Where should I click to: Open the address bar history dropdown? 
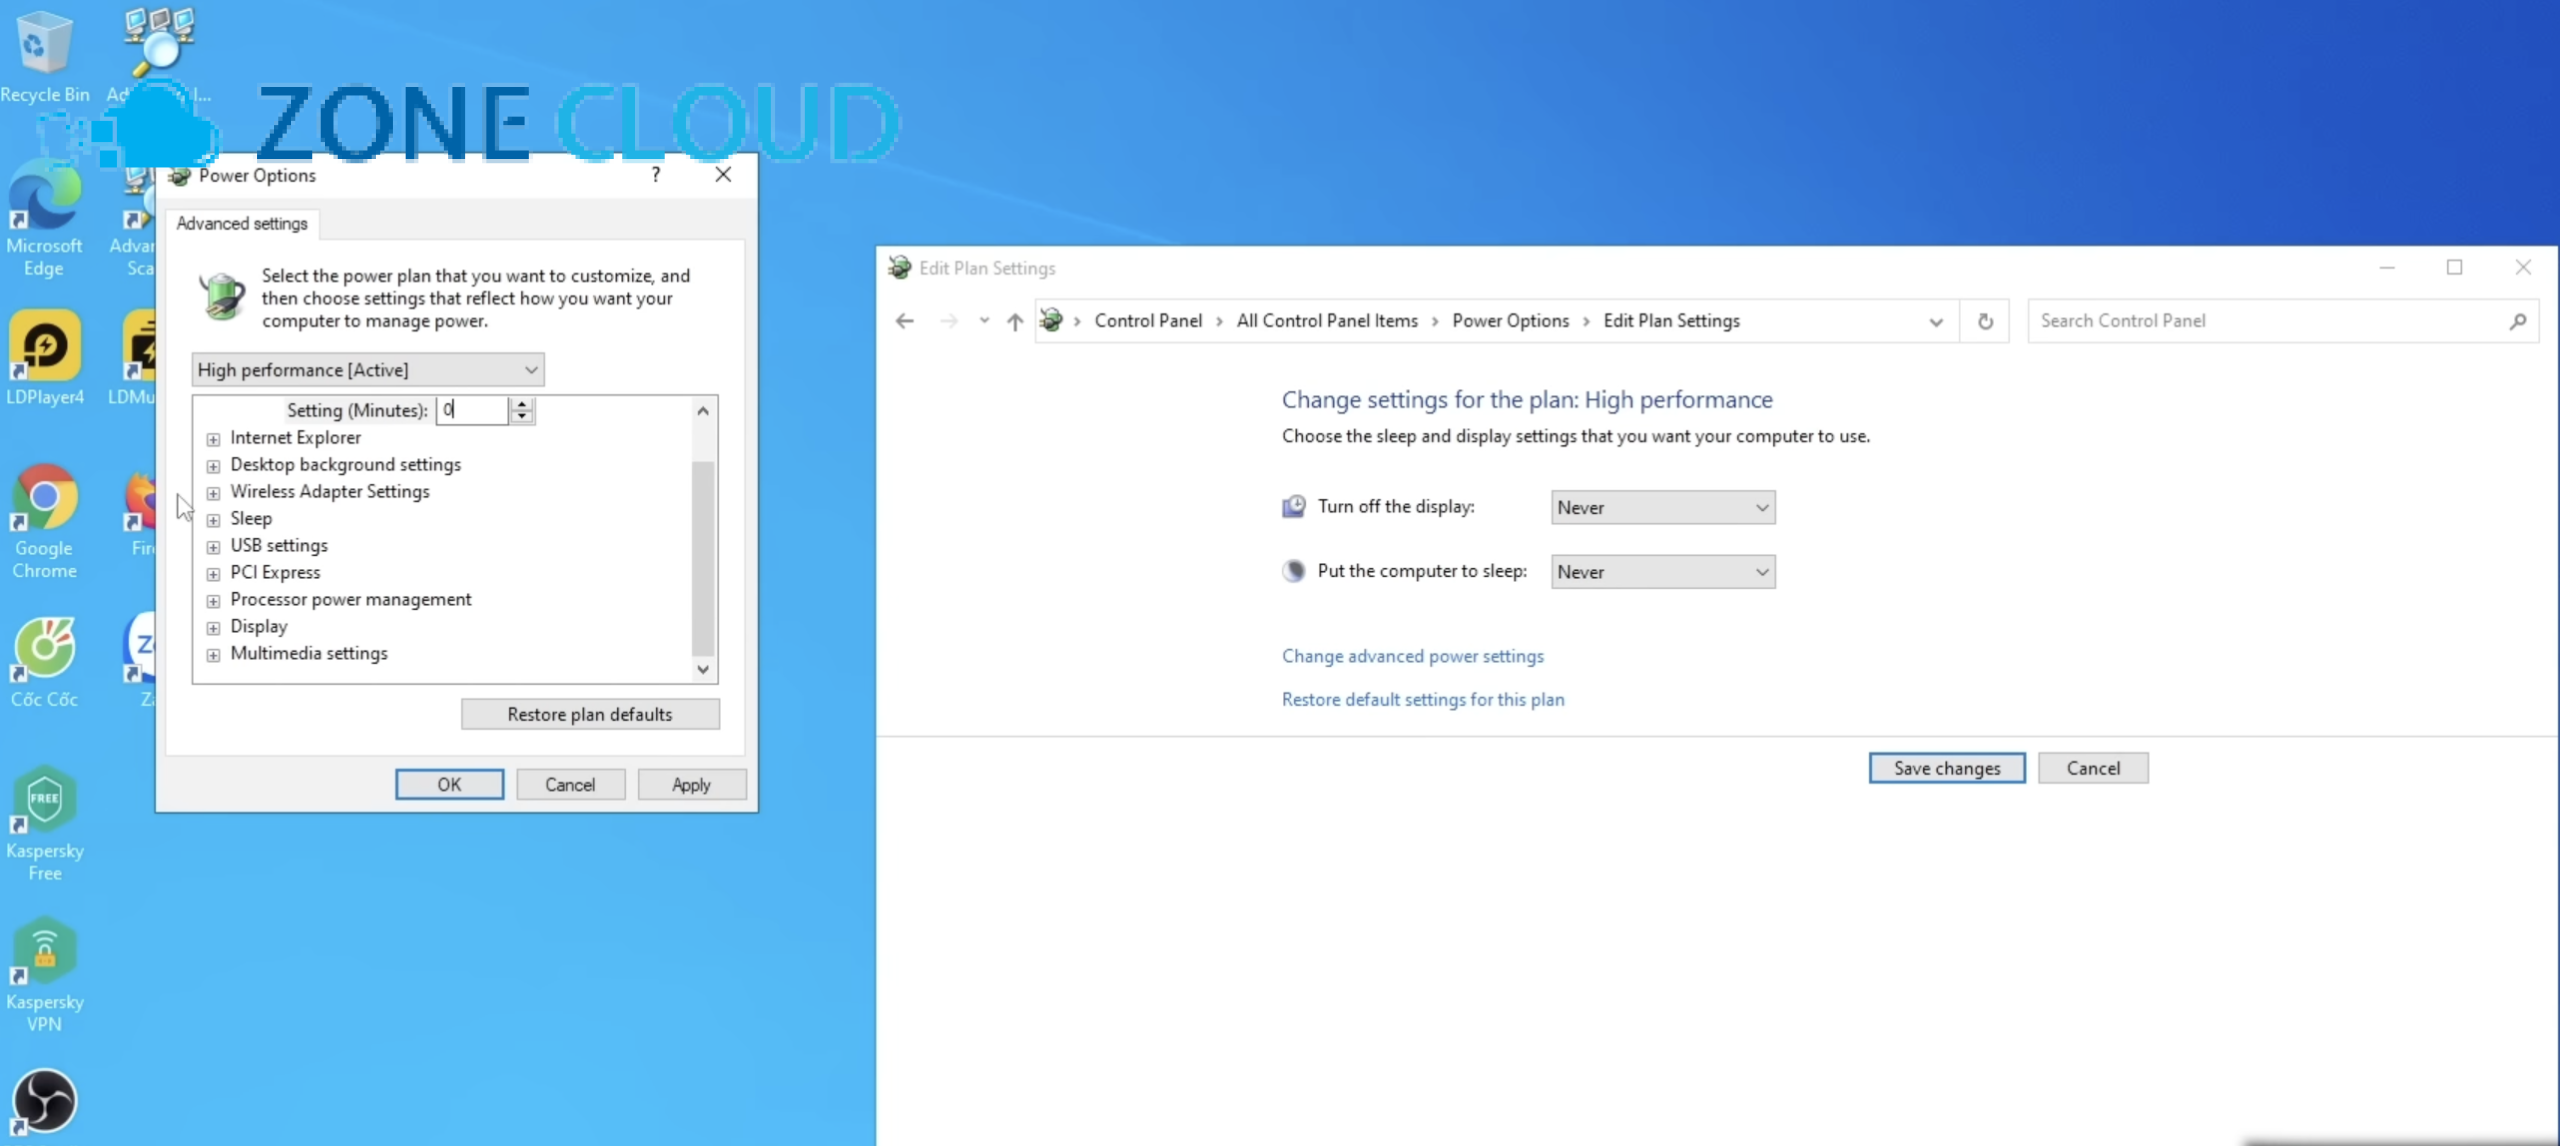pyautogui.click(x=1936, y=322)
